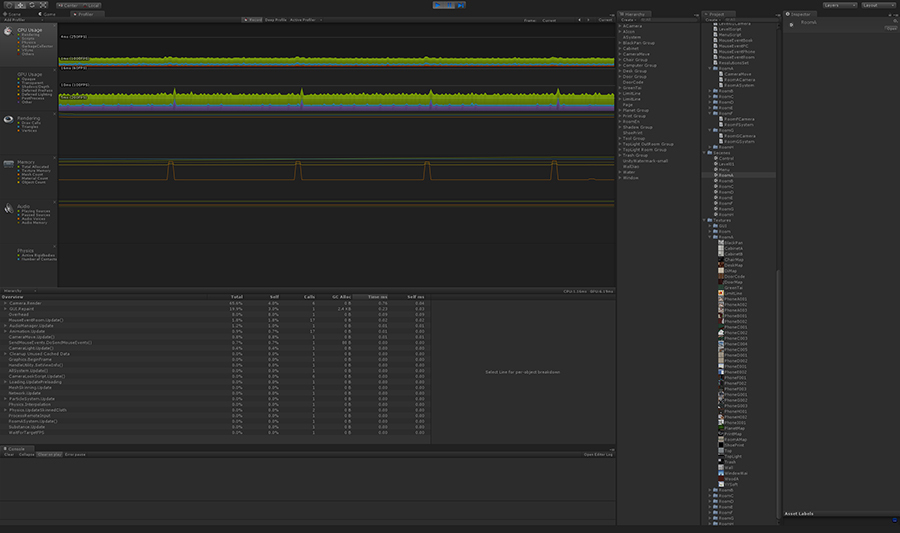Open the Create dropdown in Hierarchy
Viewport: 900px width, 533px height.
[628, 20]
